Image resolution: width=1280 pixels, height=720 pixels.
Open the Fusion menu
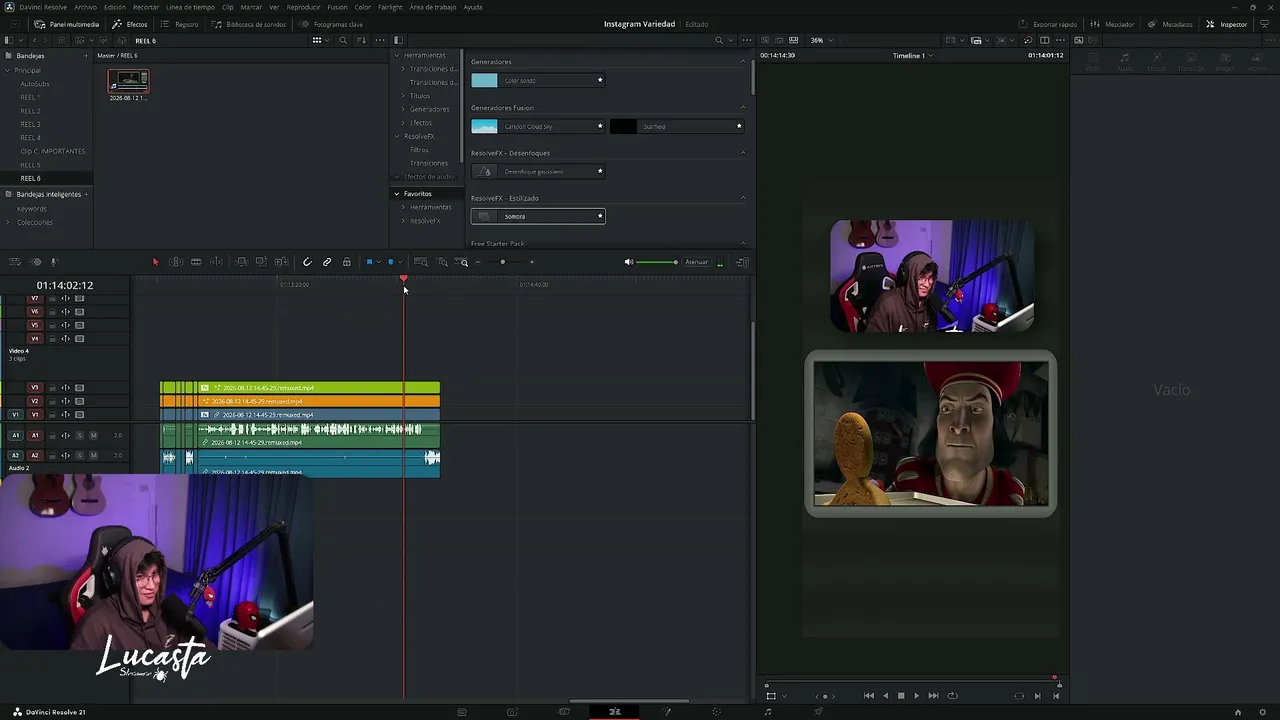click(x=337, y=7)
